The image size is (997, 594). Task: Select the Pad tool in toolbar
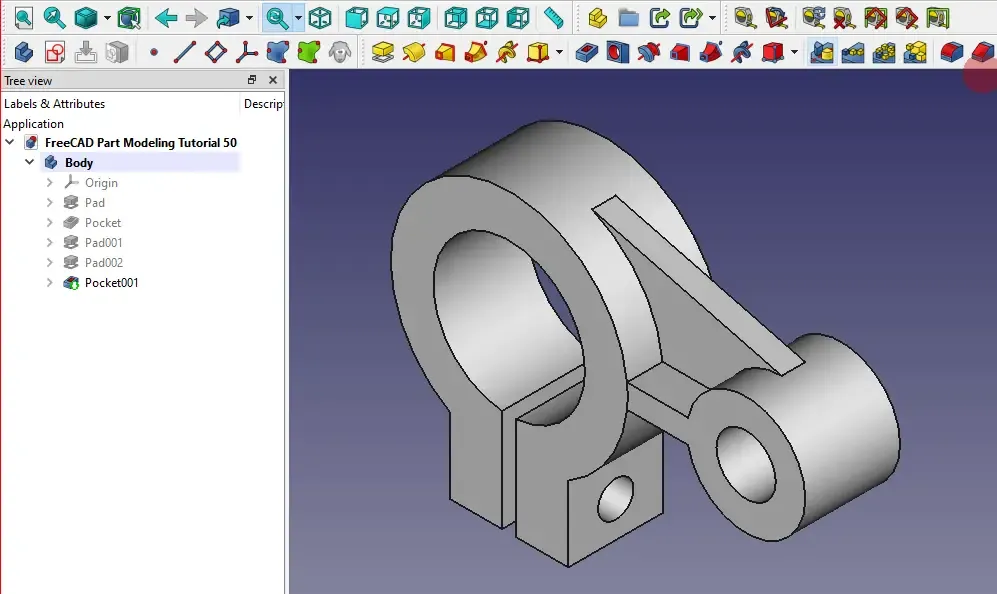click(382, 52)
